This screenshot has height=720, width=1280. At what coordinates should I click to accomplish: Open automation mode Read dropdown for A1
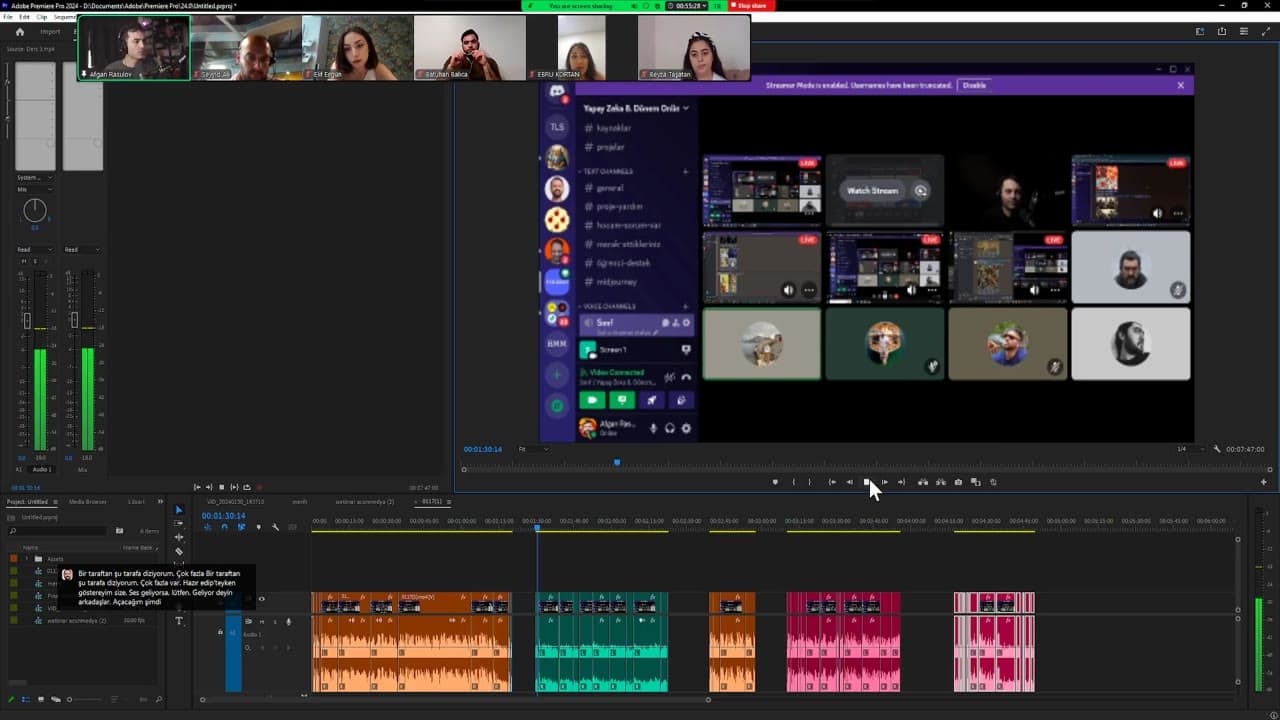click(37, 250)
